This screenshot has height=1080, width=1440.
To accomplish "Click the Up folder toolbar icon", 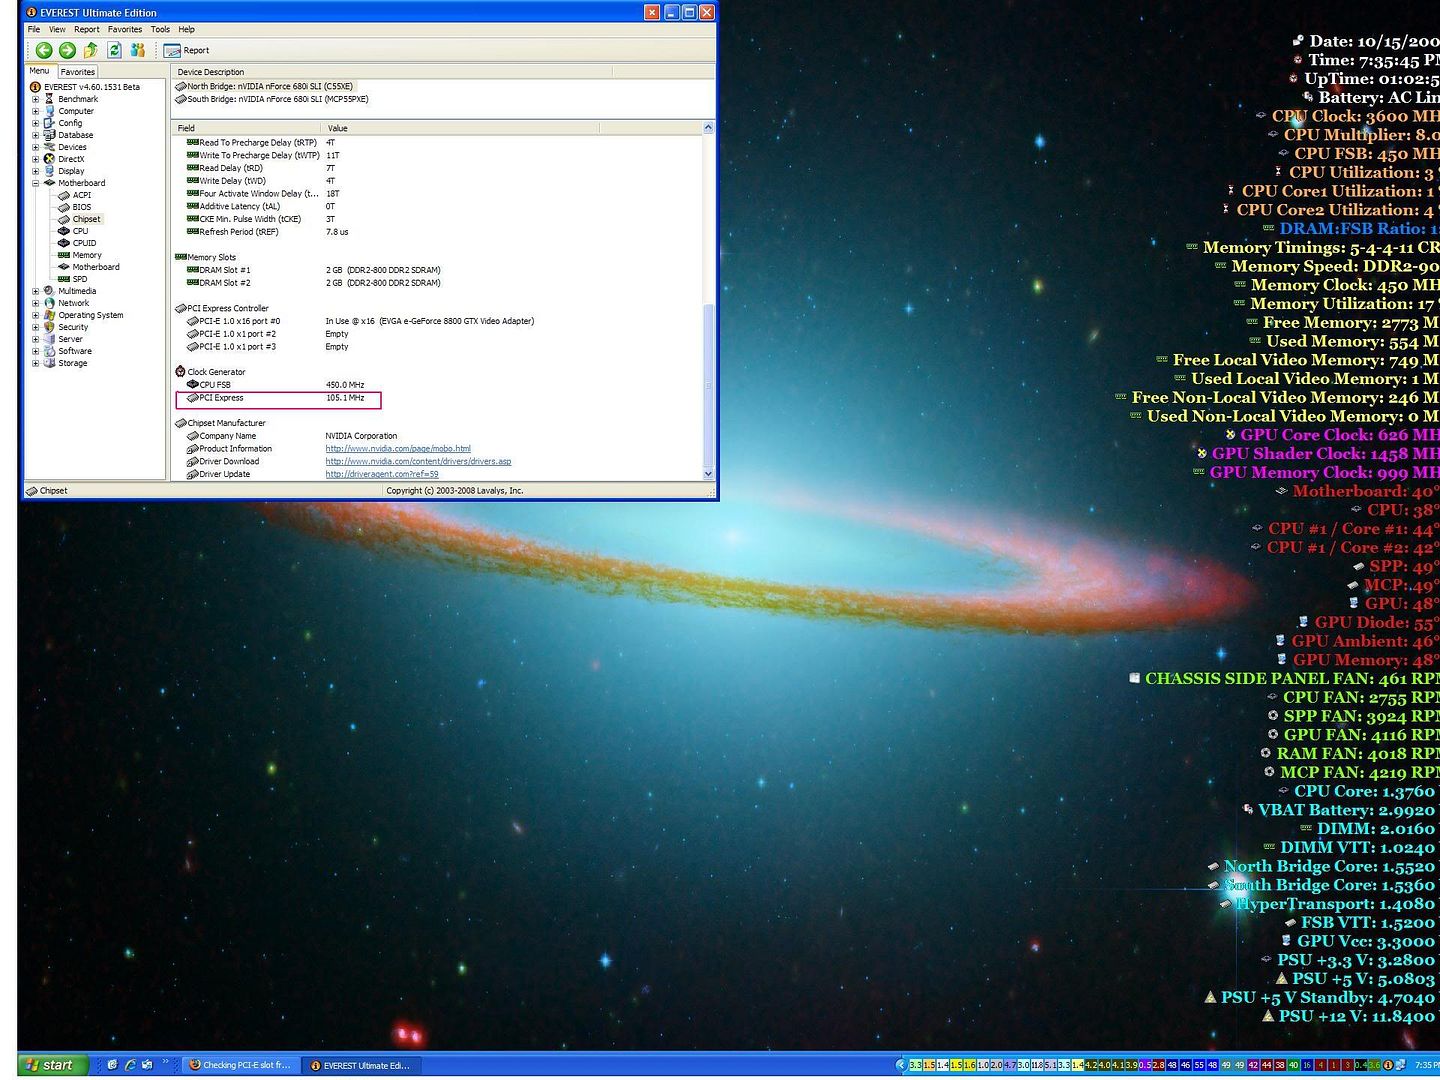I will [91, 50].
